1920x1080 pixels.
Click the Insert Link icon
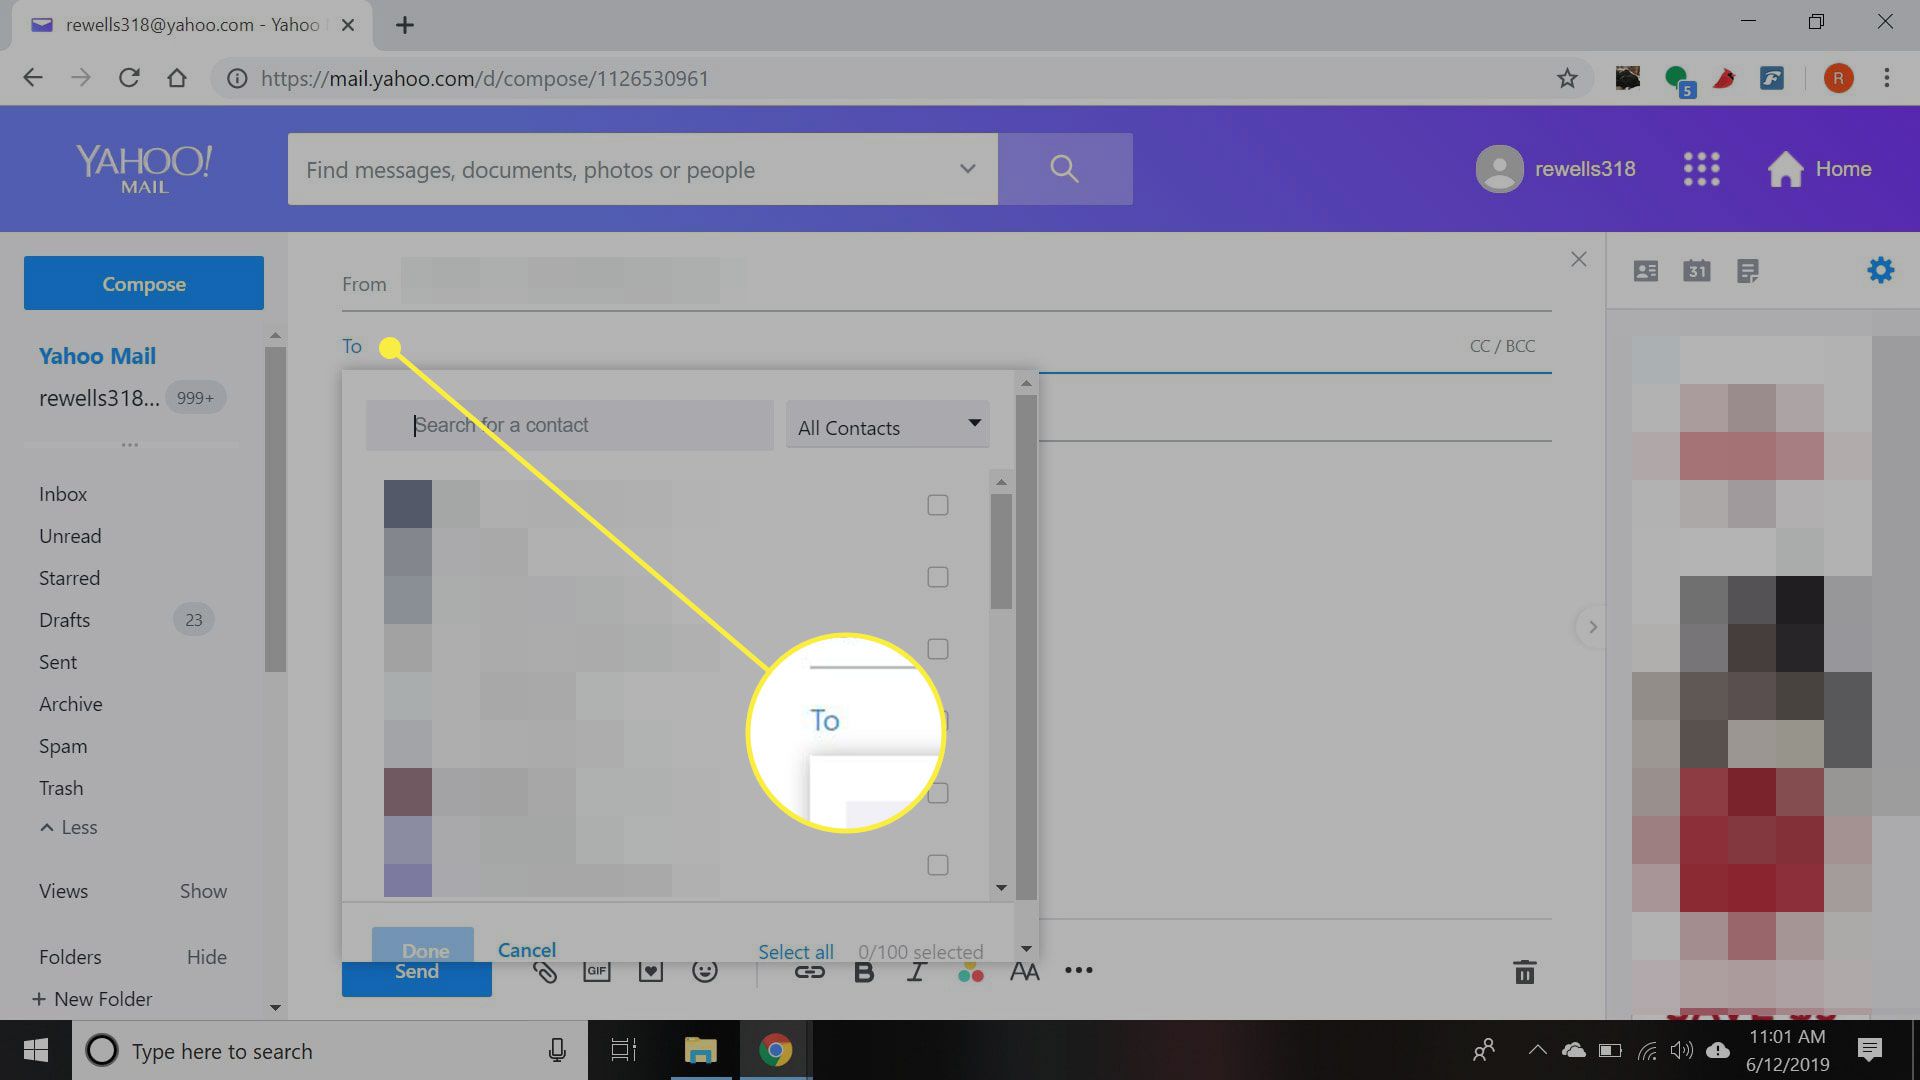point(808,973)
